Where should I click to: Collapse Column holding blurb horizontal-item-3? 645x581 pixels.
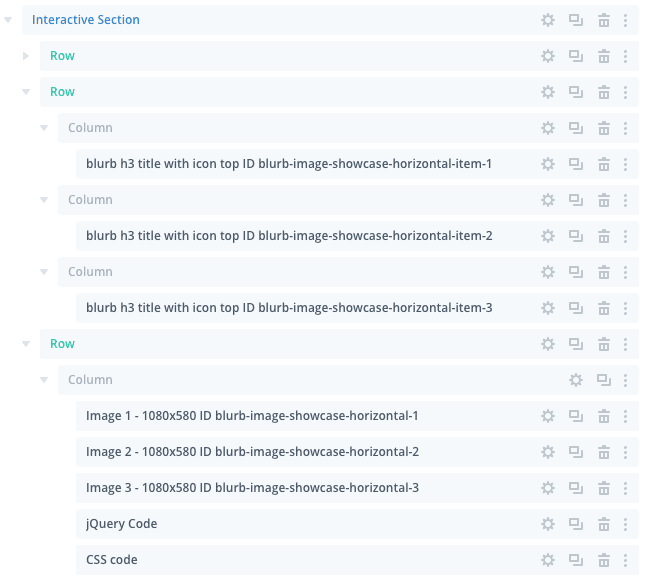click(x=44, y=272)
